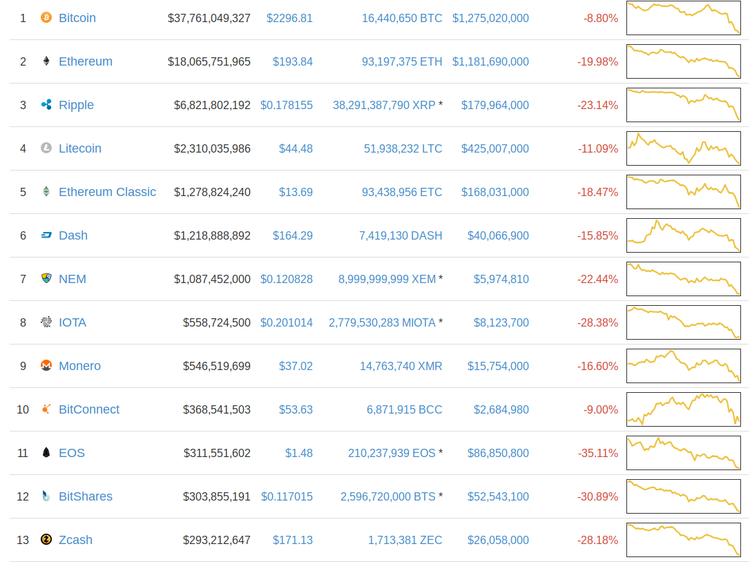750x562 pixels.
Task: Click the Litecoin logo icon
Action: pos(46,148)
